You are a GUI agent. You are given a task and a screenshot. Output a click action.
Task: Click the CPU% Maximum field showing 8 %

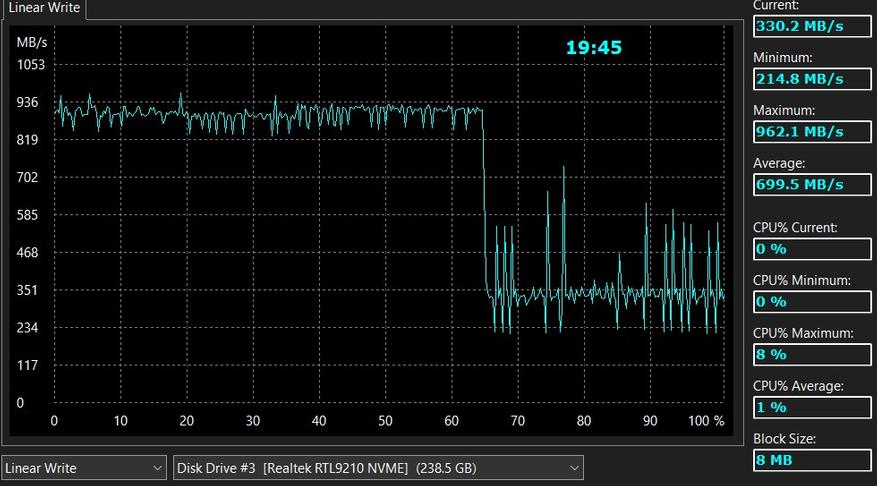(812, 355)
